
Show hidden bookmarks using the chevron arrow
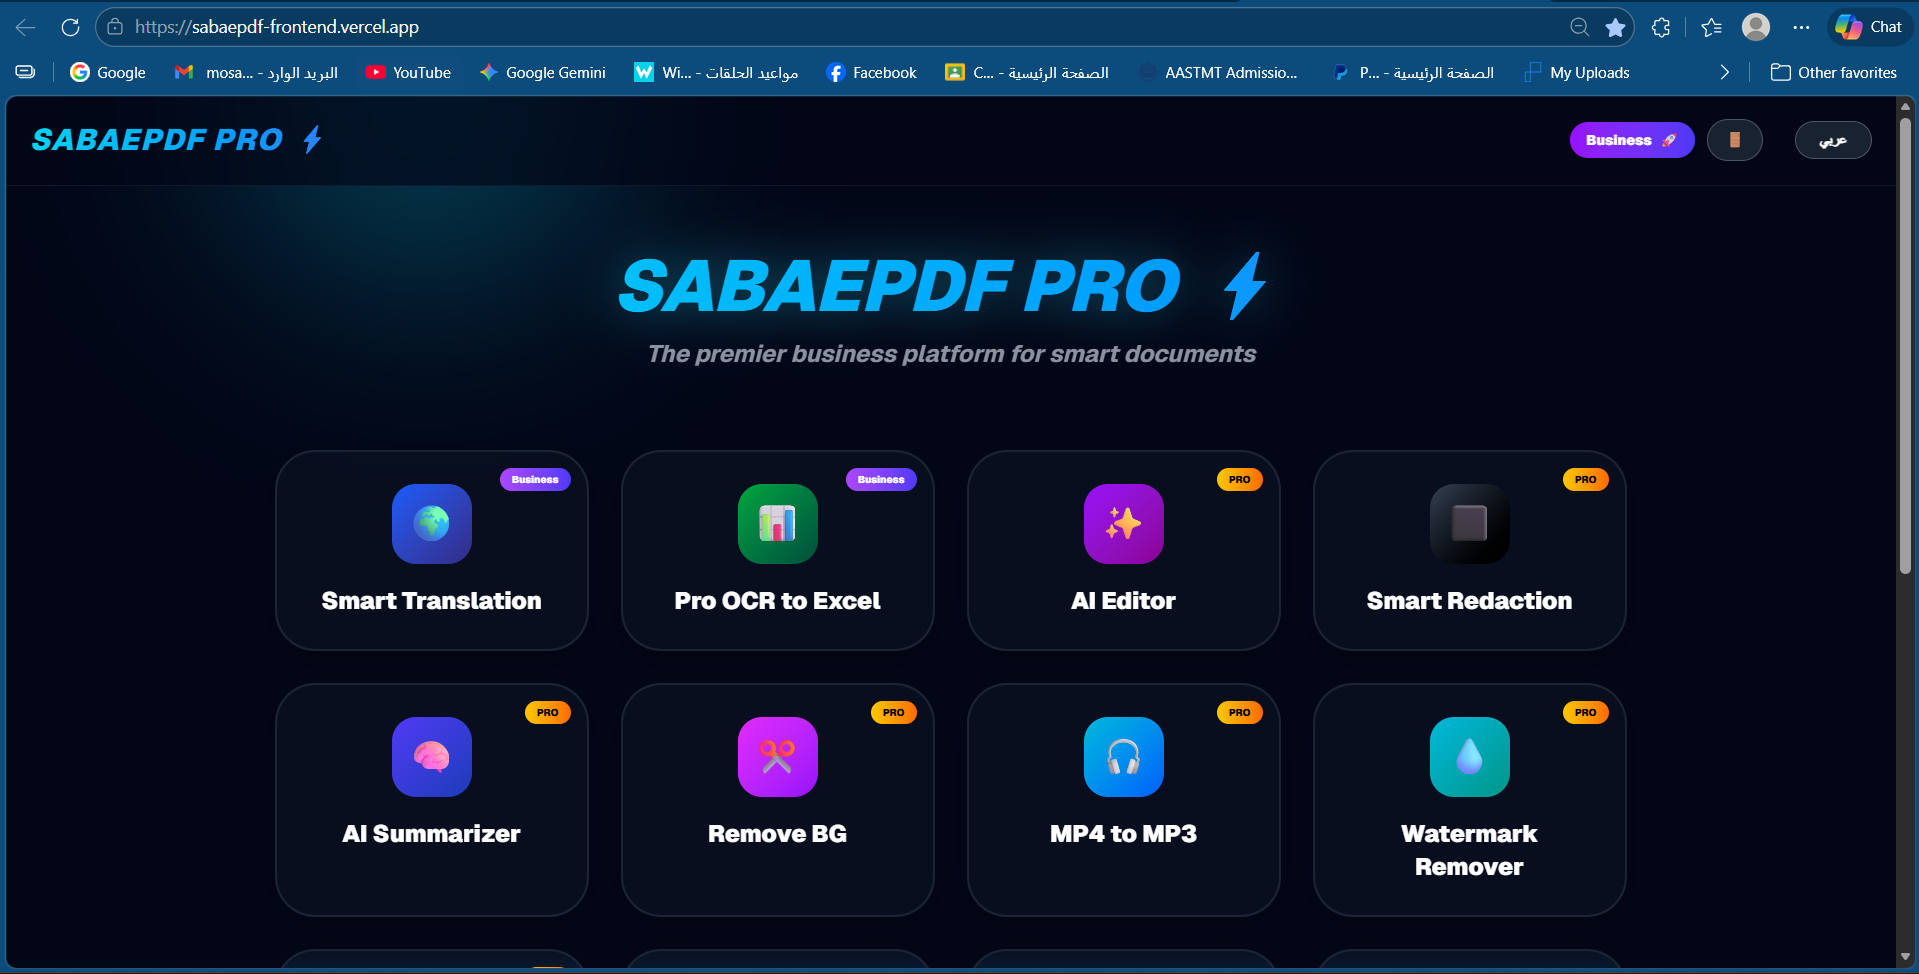[x=1724, y=72]
